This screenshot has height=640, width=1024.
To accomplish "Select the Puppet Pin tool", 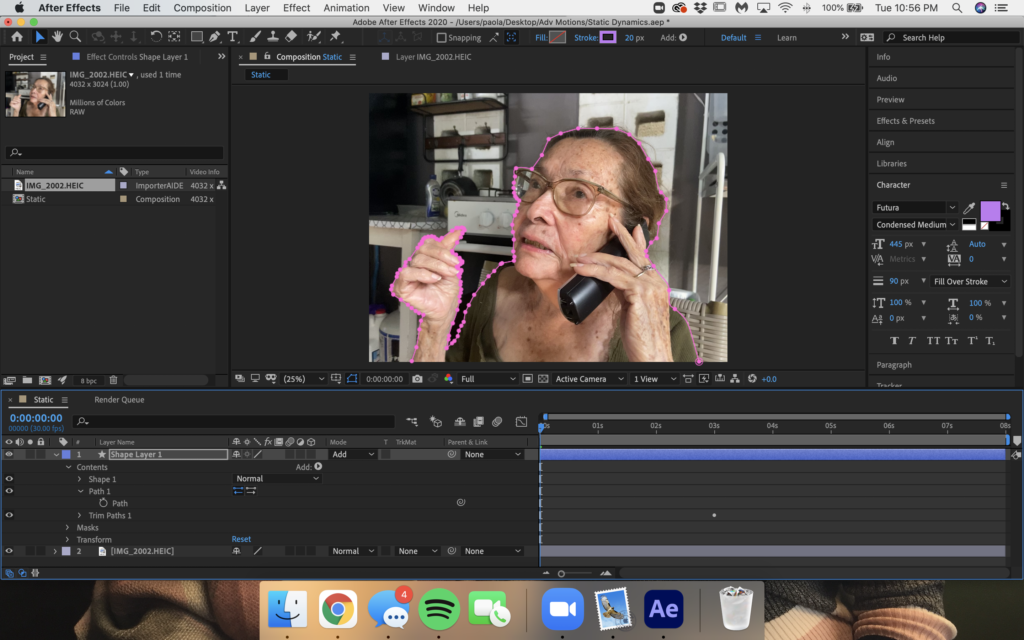I will 334,37.
